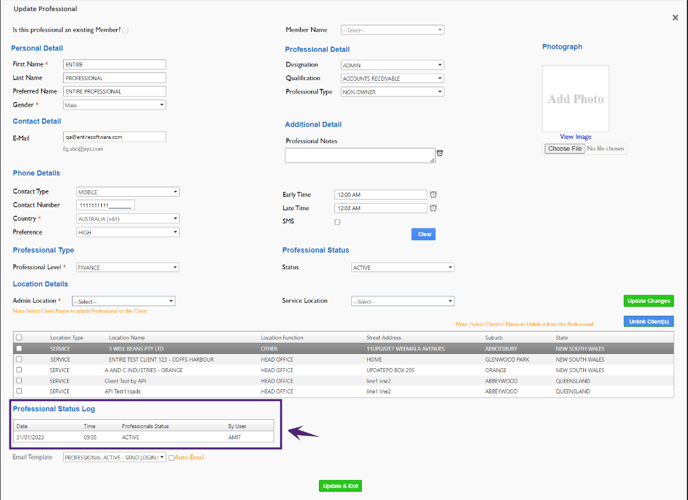Open the Preference HIGH dropdown
Viewport: 688px width, 500px height.
pos(128,232)
